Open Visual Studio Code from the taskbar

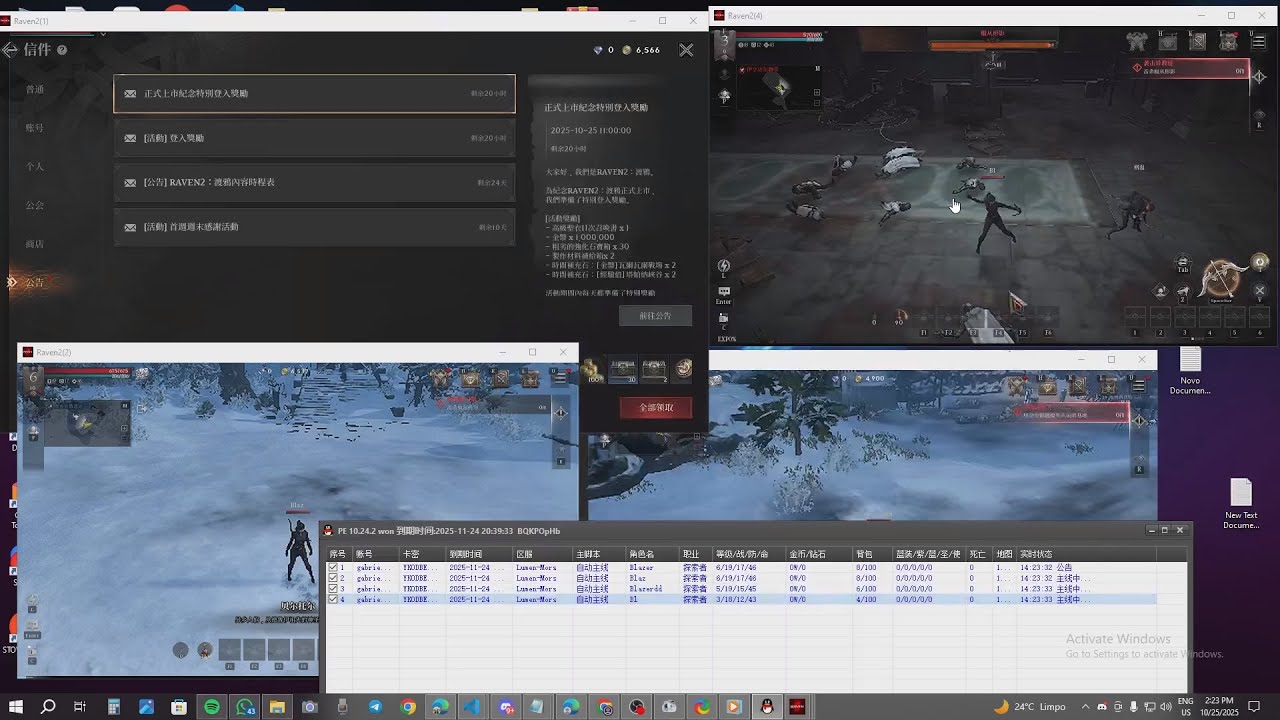473,707
